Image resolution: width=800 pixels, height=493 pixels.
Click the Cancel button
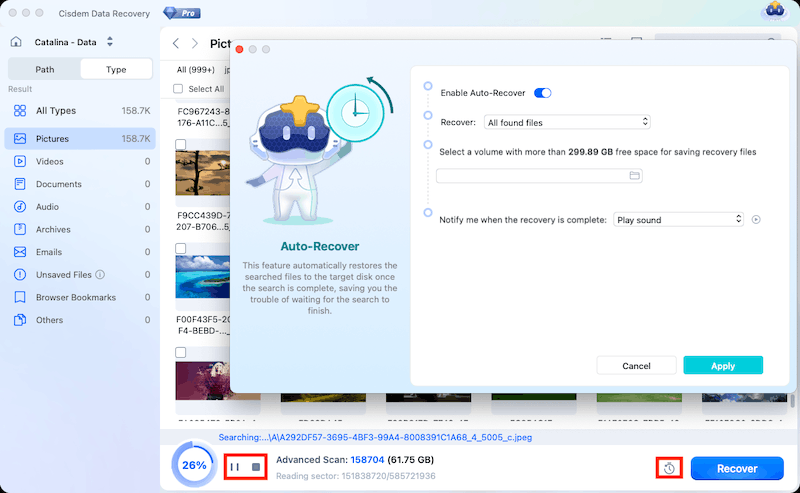click(636, 365)
